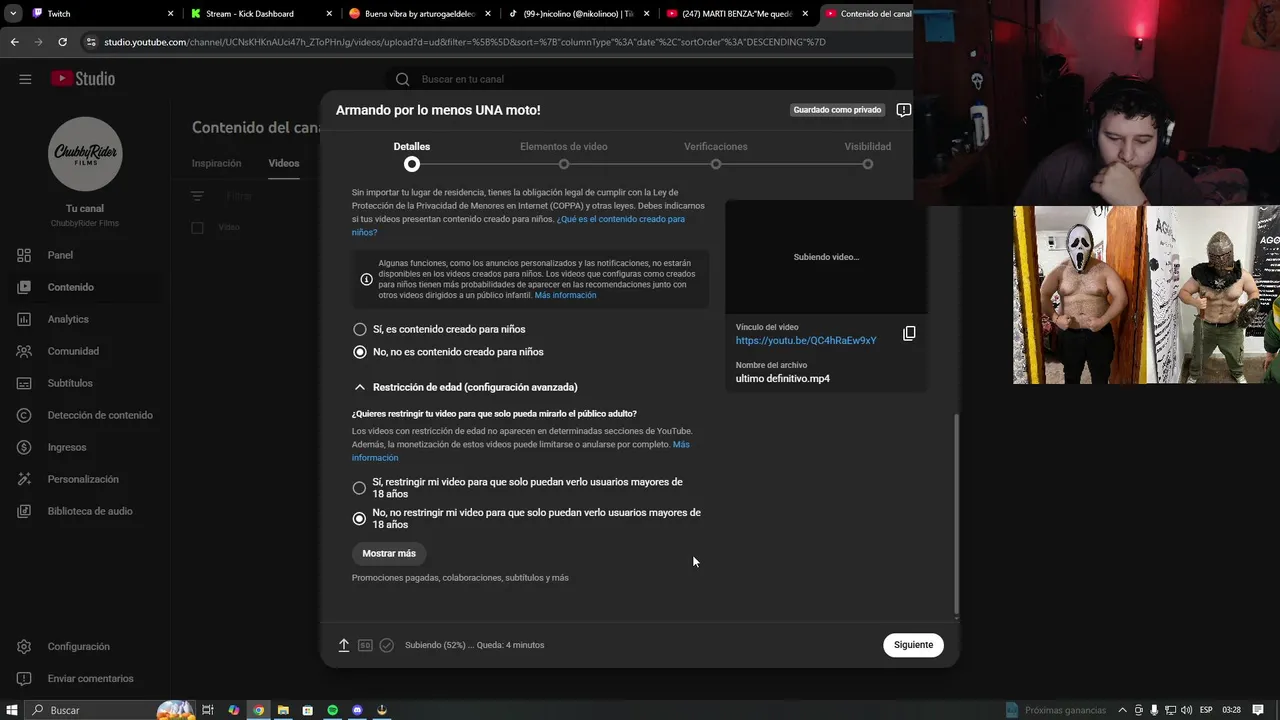The image size is (1280, 720).
Task: Open the browser tab list dropdown
Action: pos(13,14)
